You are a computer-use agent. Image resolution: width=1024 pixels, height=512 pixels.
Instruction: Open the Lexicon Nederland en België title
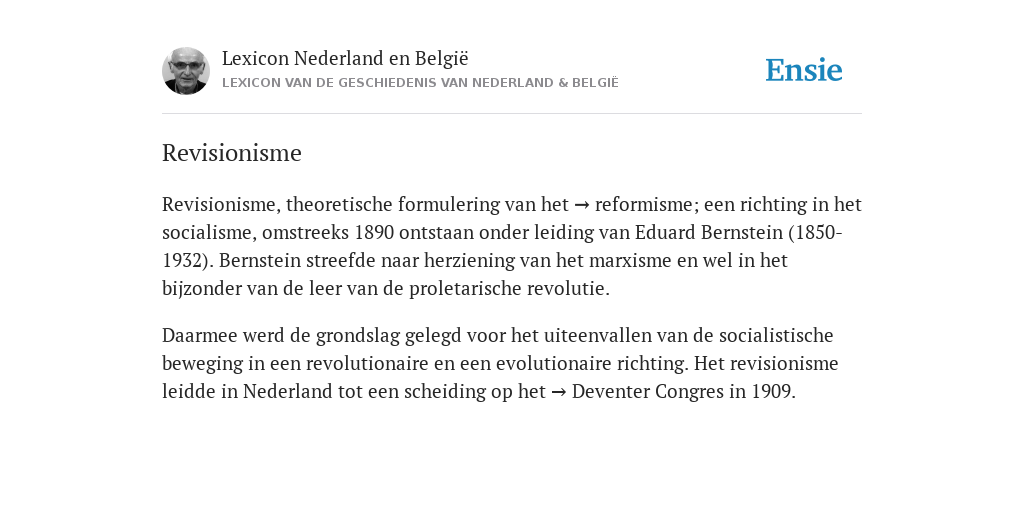pos(345,58)
